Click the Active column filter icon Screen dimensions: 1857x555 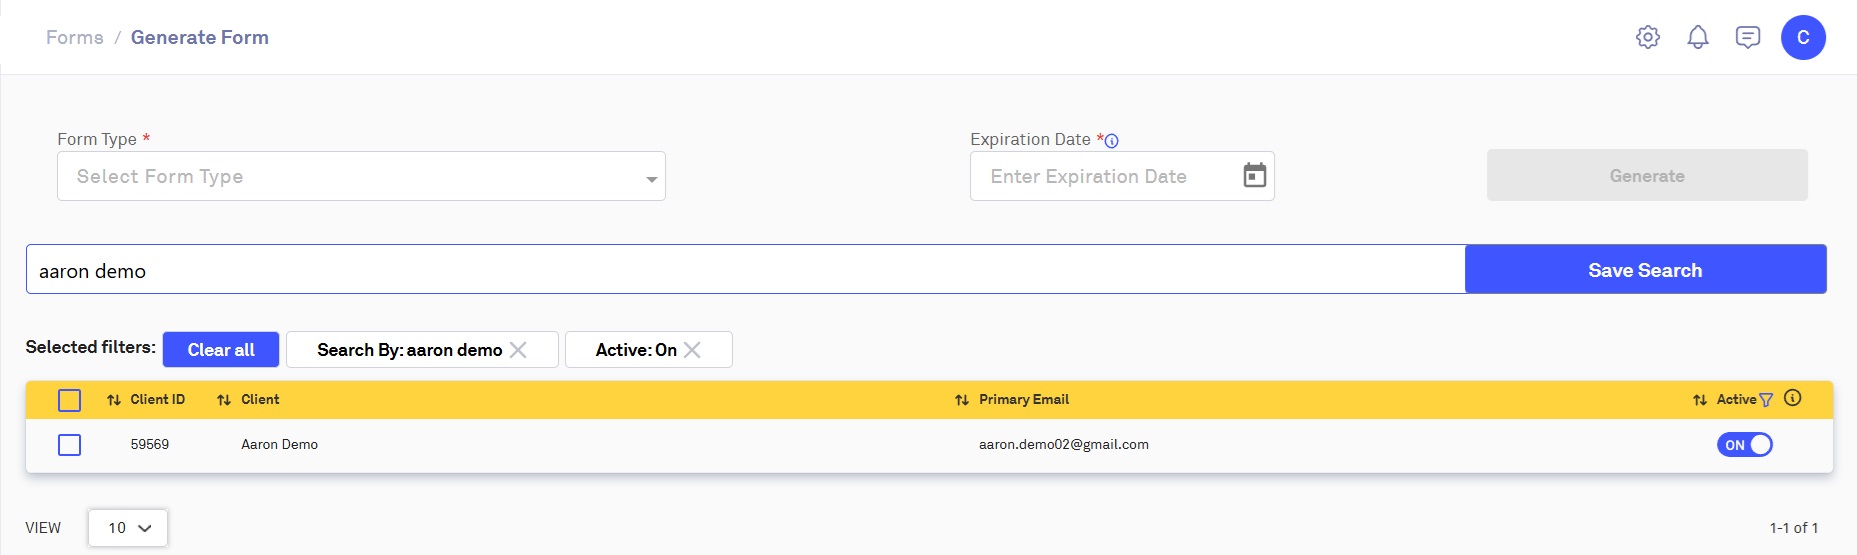click(1766, 400)
